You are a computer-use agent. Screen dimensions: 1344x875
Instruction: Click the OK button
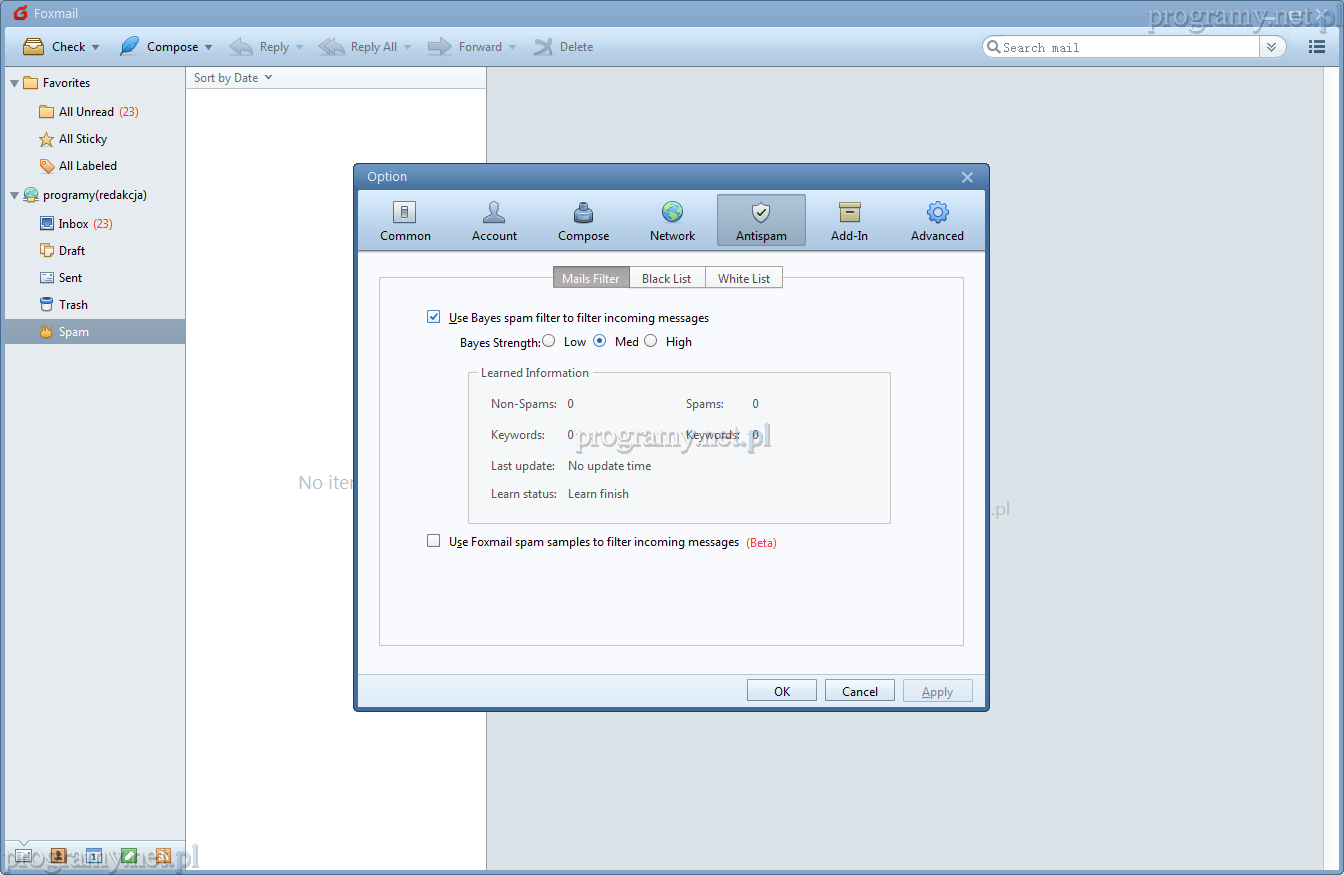782,691
